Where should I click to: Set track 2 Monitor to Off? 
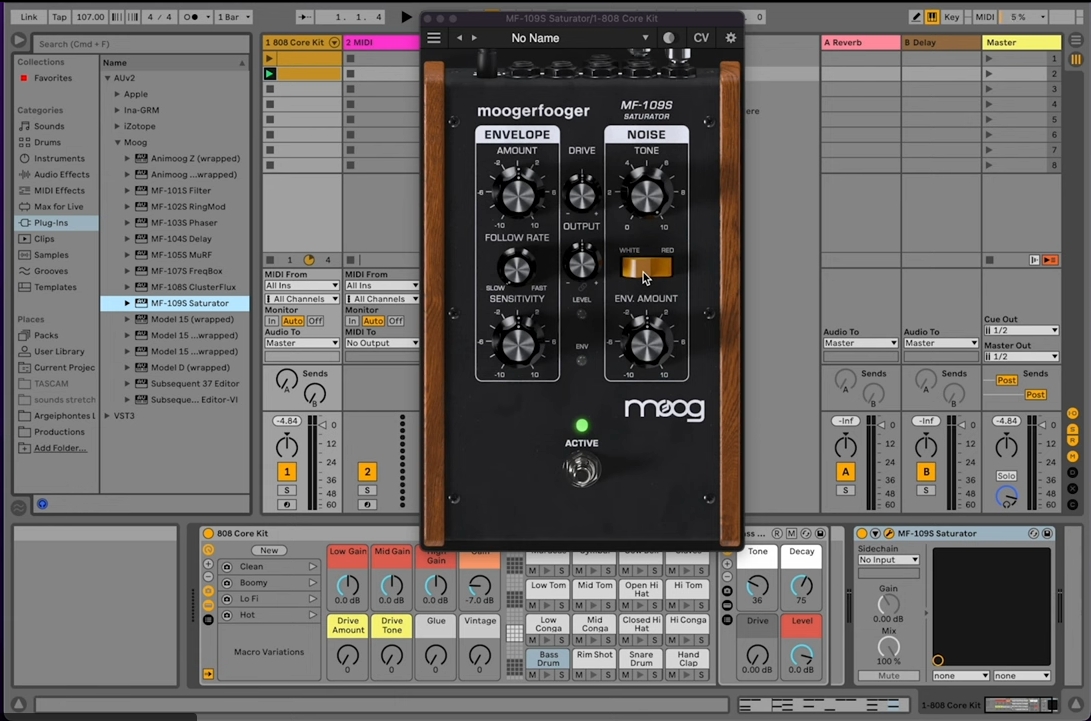[x=395, y=321]
